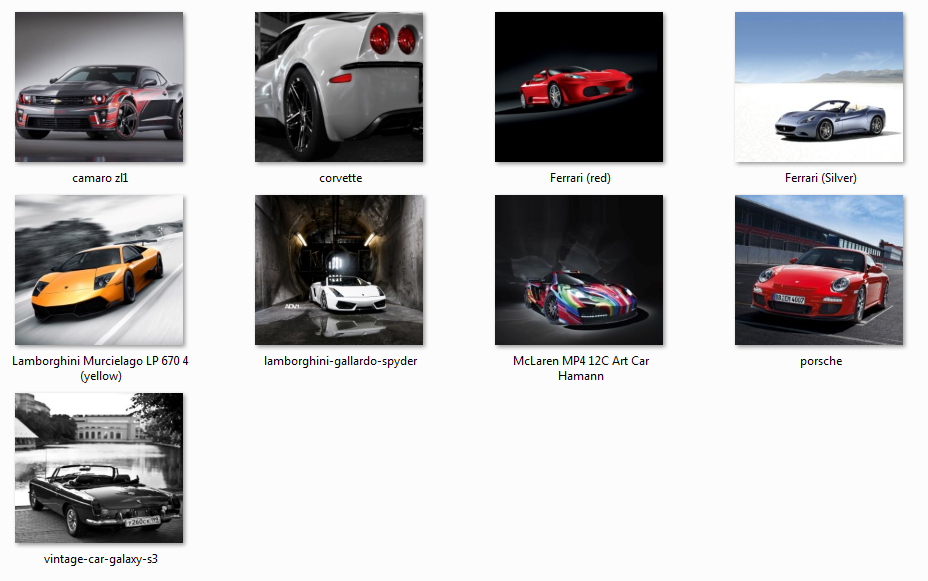Choose the multicolored McLaren Art Car thumbnail
Screen dimensions: 928x581
coord(579,270)
